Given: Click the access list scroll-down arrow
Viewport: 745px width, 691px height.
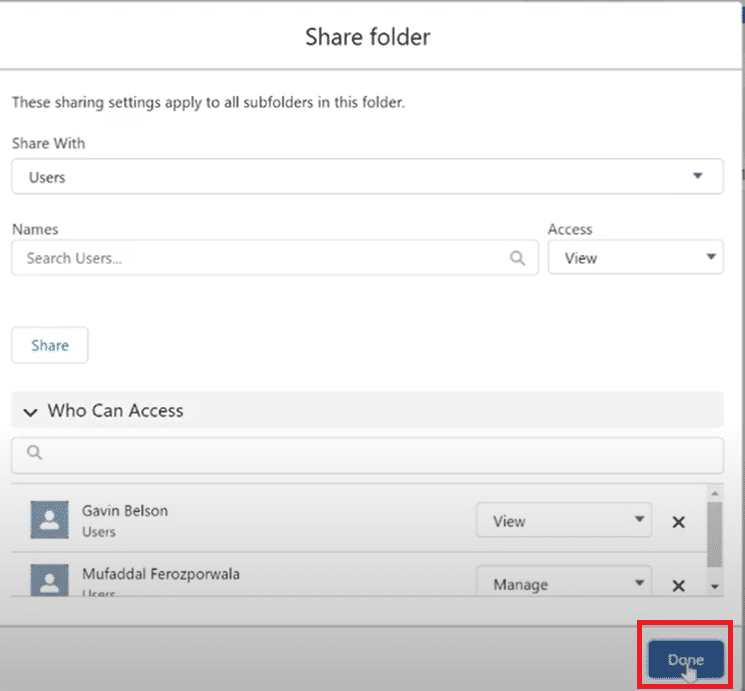Looking at the screenshot, I should 715,586.
